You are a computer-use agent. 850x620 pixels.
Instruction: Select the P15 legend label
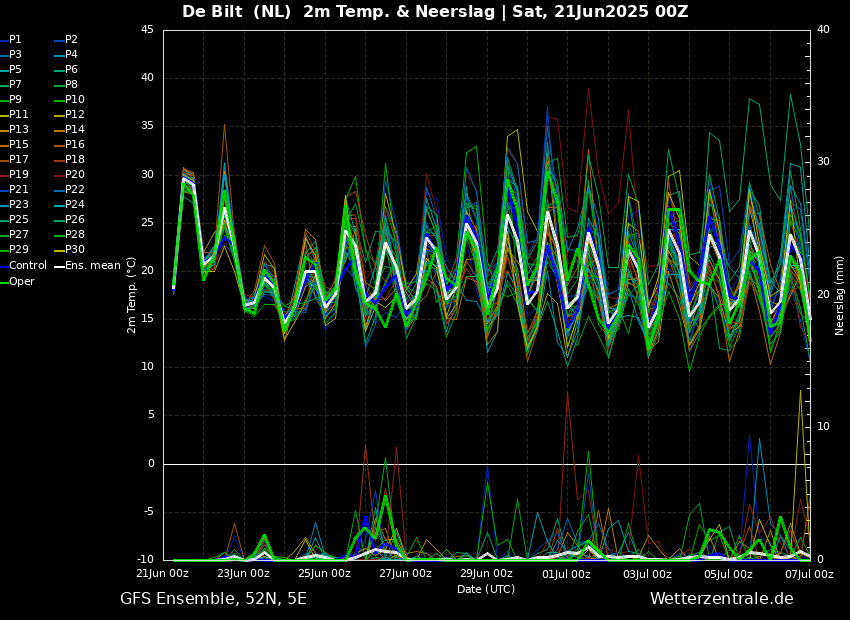18,145
